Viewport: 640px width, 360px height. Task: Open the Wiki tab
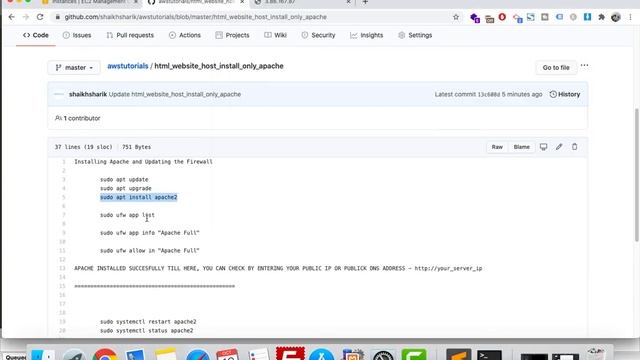(x=276, y=35)
